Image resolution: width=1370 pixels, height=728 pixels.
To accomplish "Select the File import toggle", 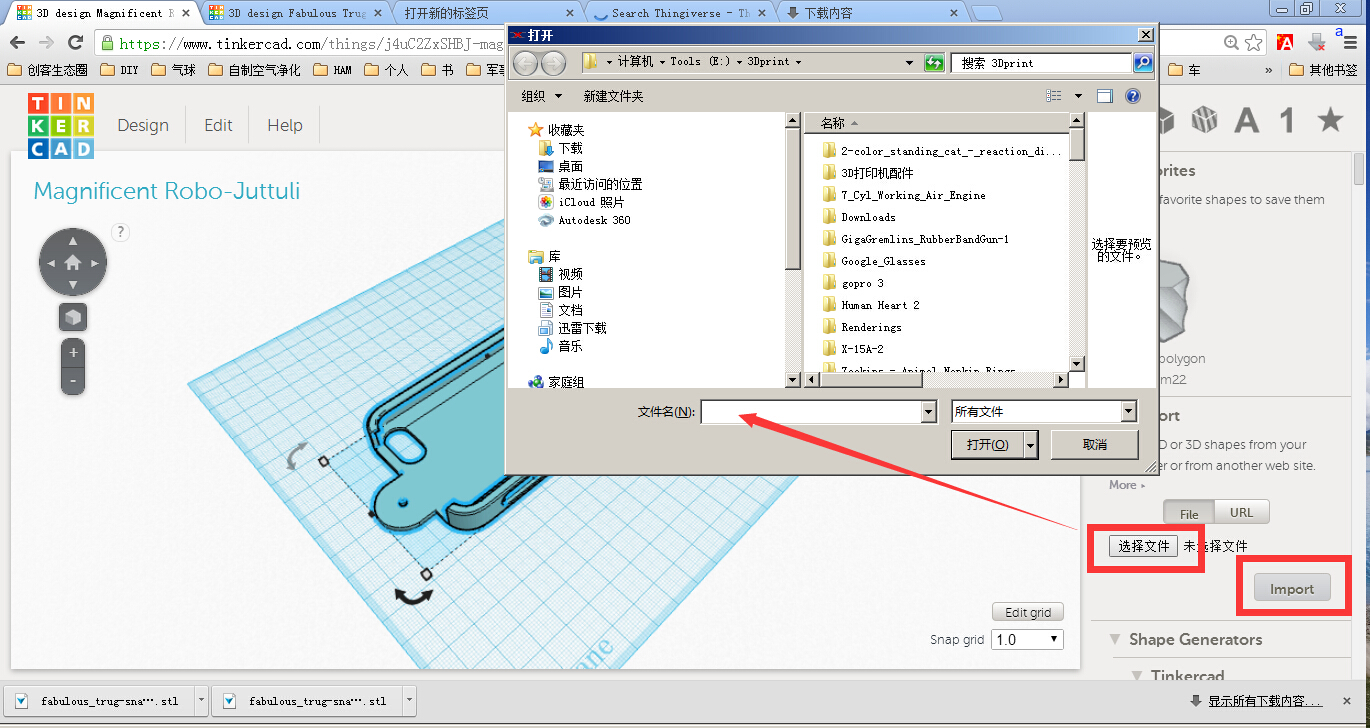I will pos(1189,513).
